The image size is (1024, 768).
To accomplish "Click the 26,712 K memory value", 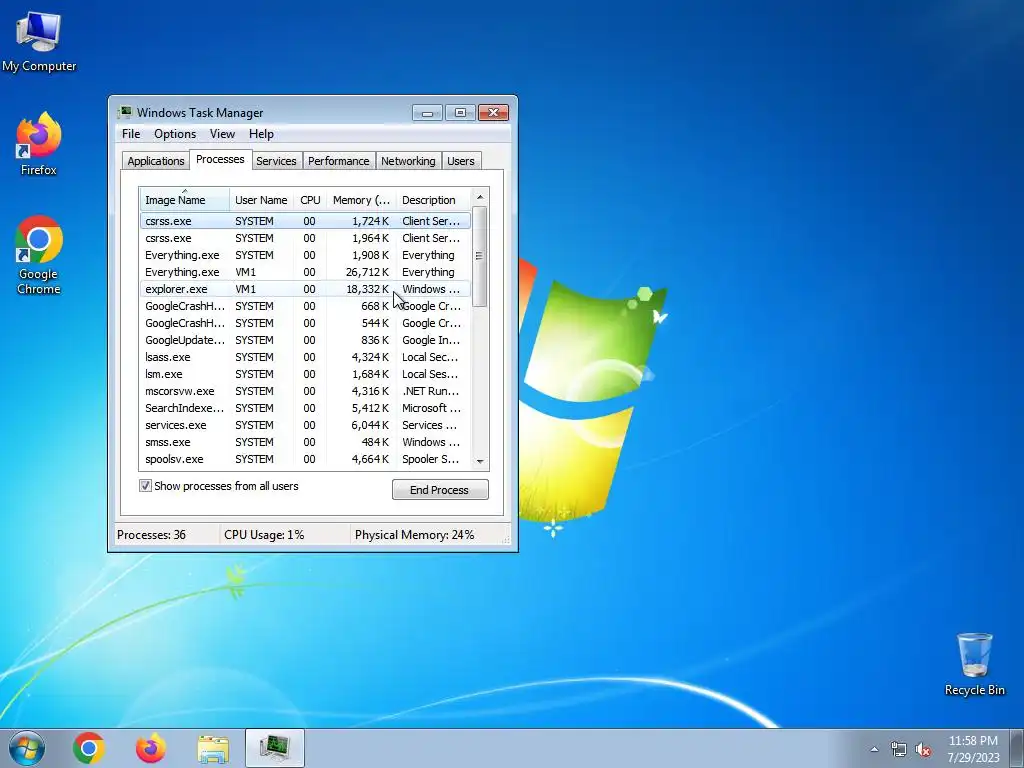I will pos(367,272).
